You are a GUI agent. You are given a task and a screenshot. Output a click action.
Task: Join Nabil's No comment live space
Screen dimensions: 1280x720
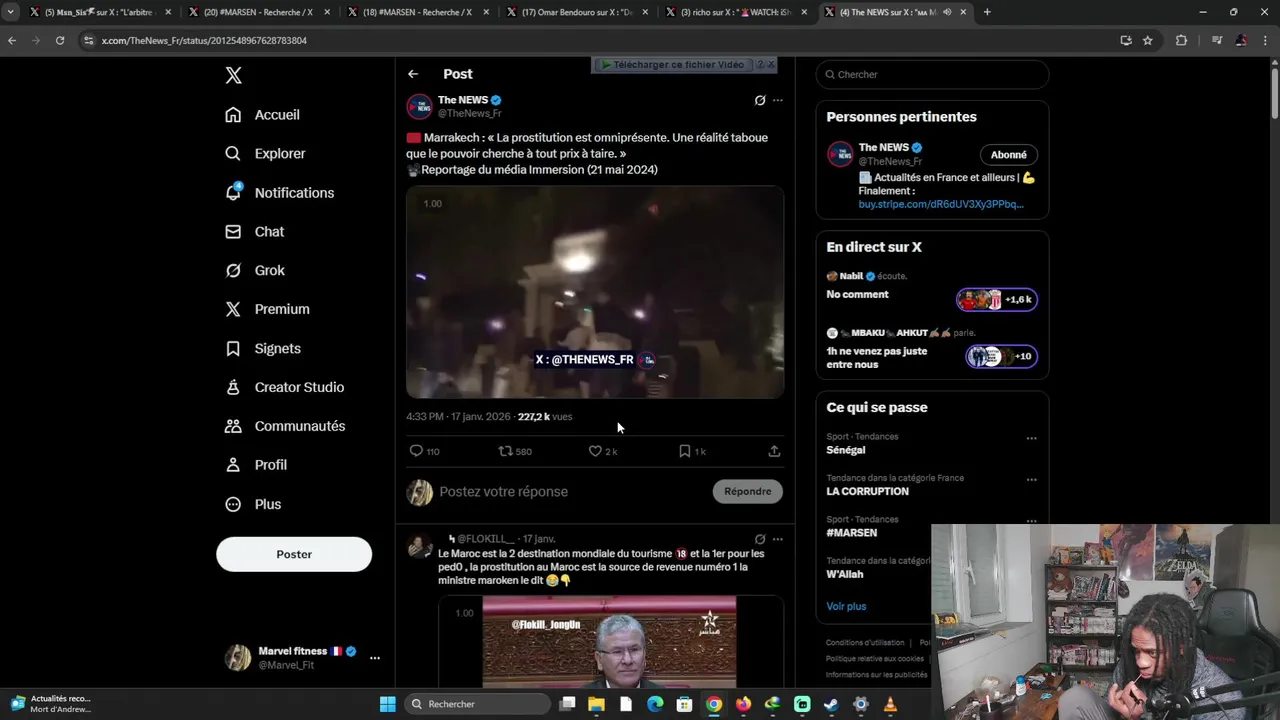point(997,299)
